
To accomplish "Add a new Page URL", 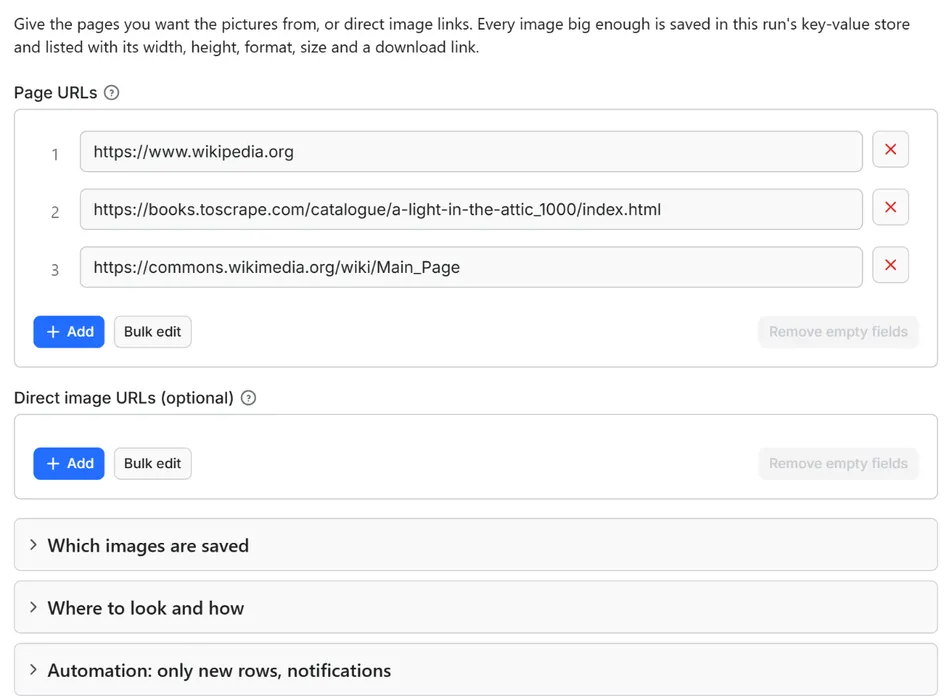I will (69, 332).
